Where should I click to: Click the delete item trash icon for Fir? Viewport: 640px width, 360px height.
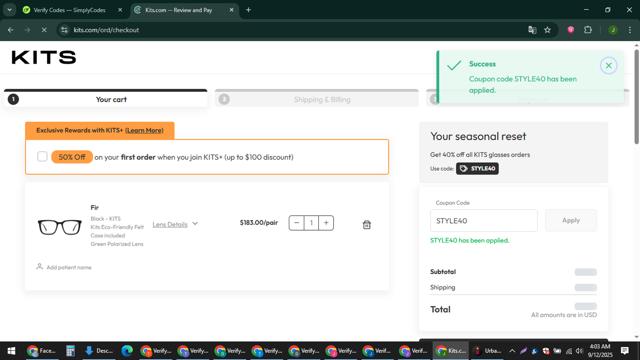[367, 224]
